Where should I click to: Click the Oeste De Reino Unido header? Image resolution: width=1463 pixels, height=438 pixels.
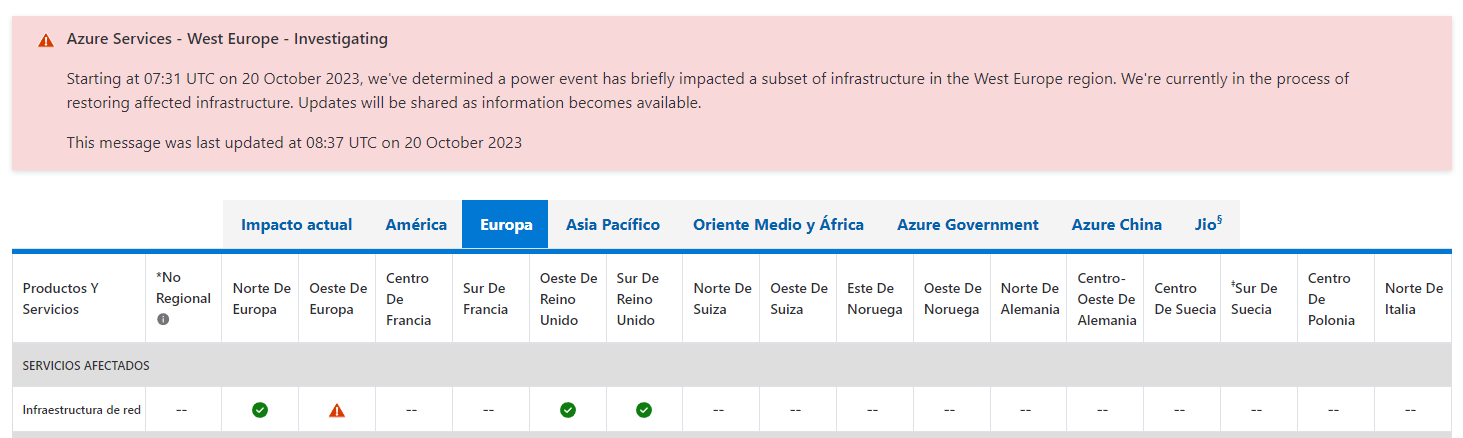(568, 299)
